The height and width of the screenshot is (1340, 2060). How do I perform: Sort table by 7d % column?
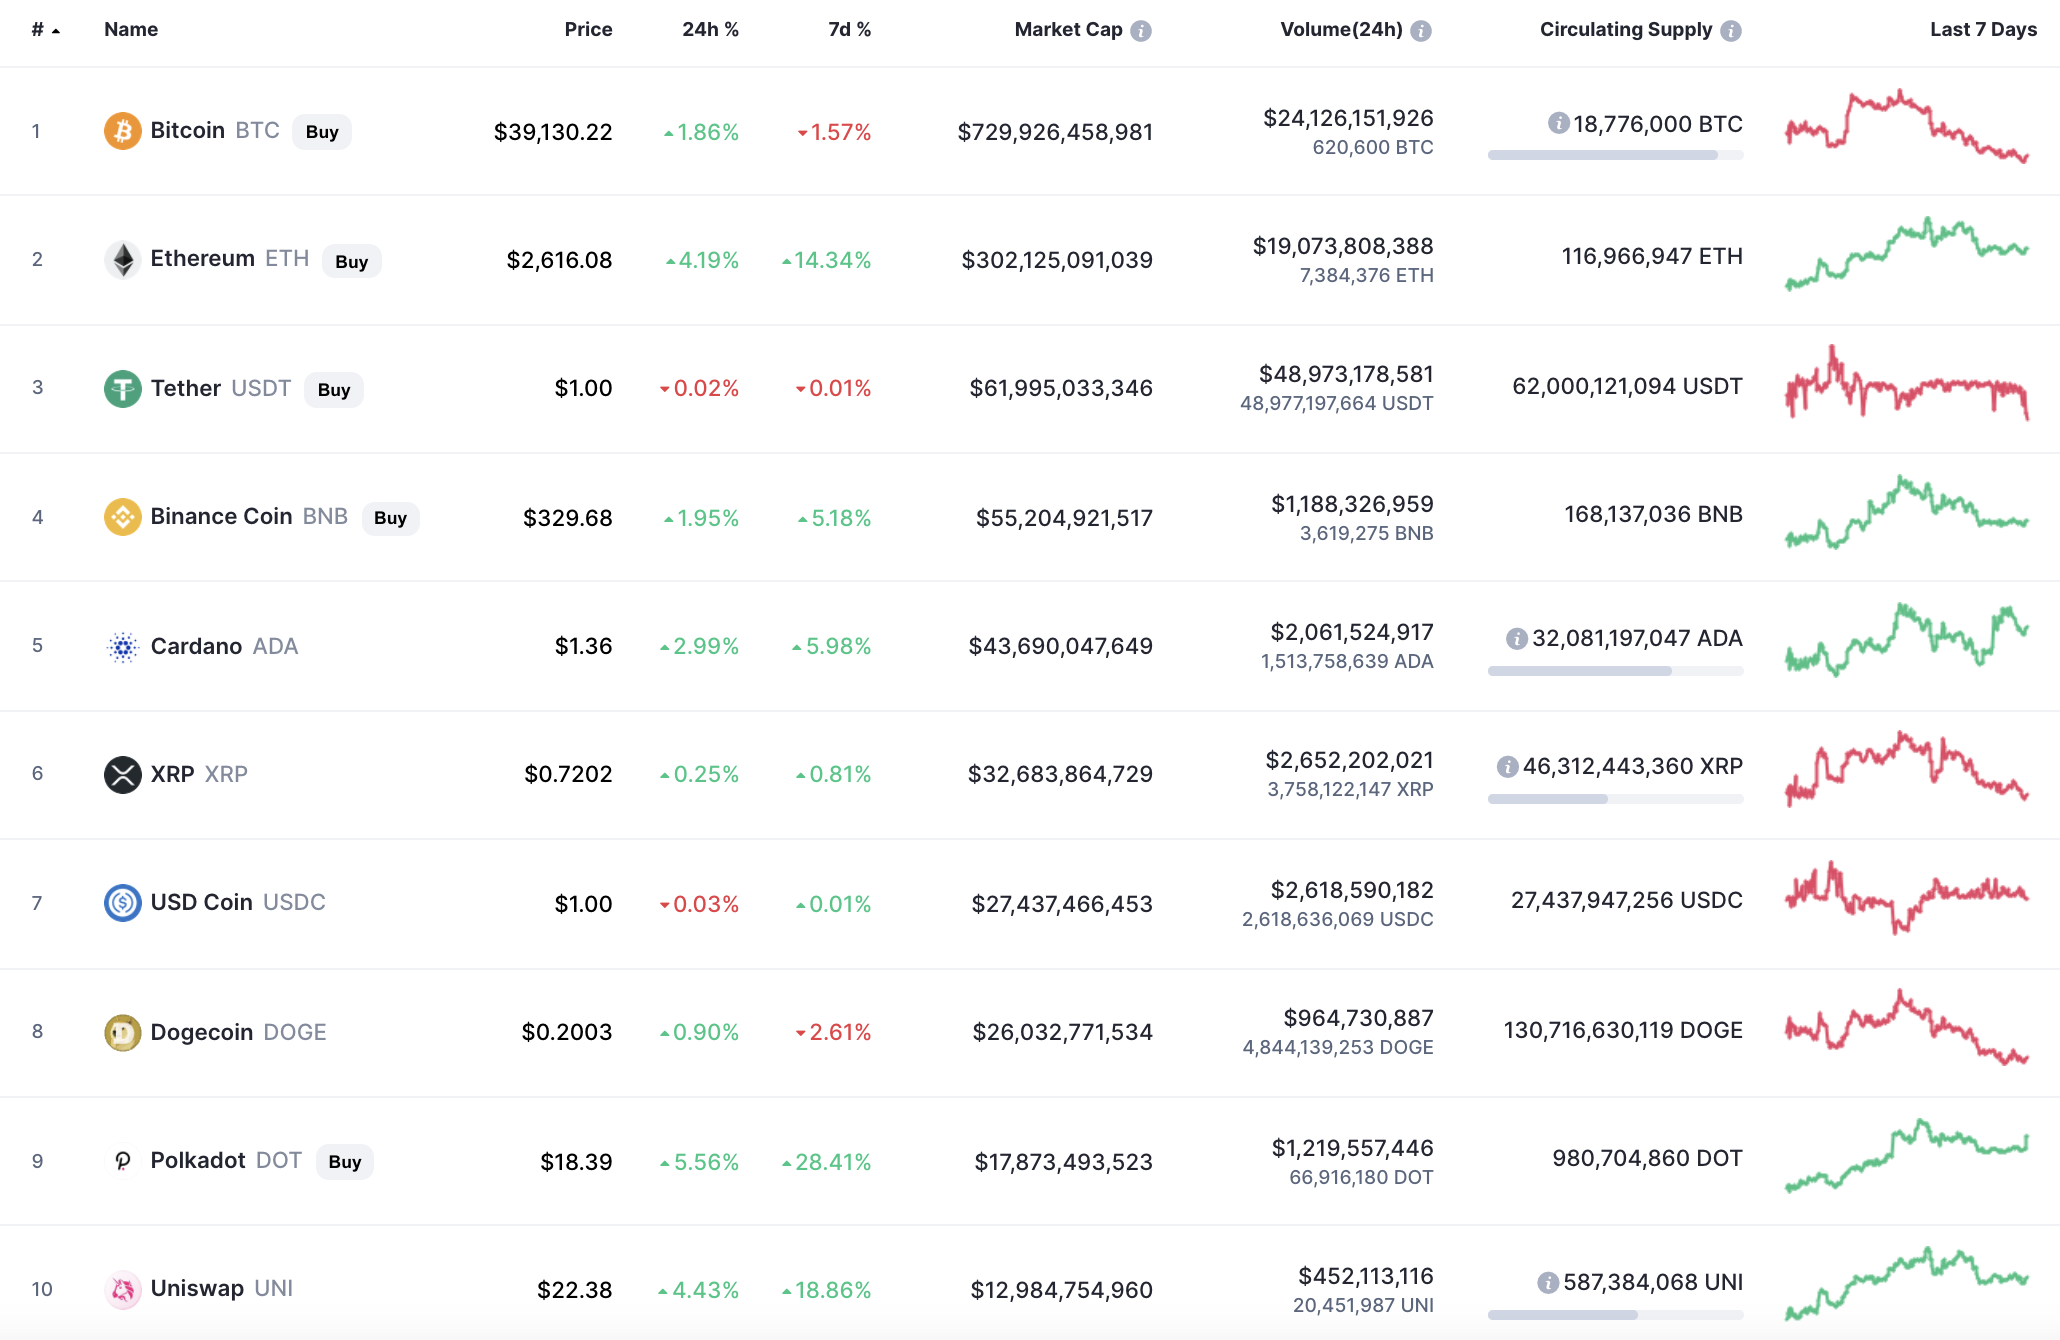[849, 30]
